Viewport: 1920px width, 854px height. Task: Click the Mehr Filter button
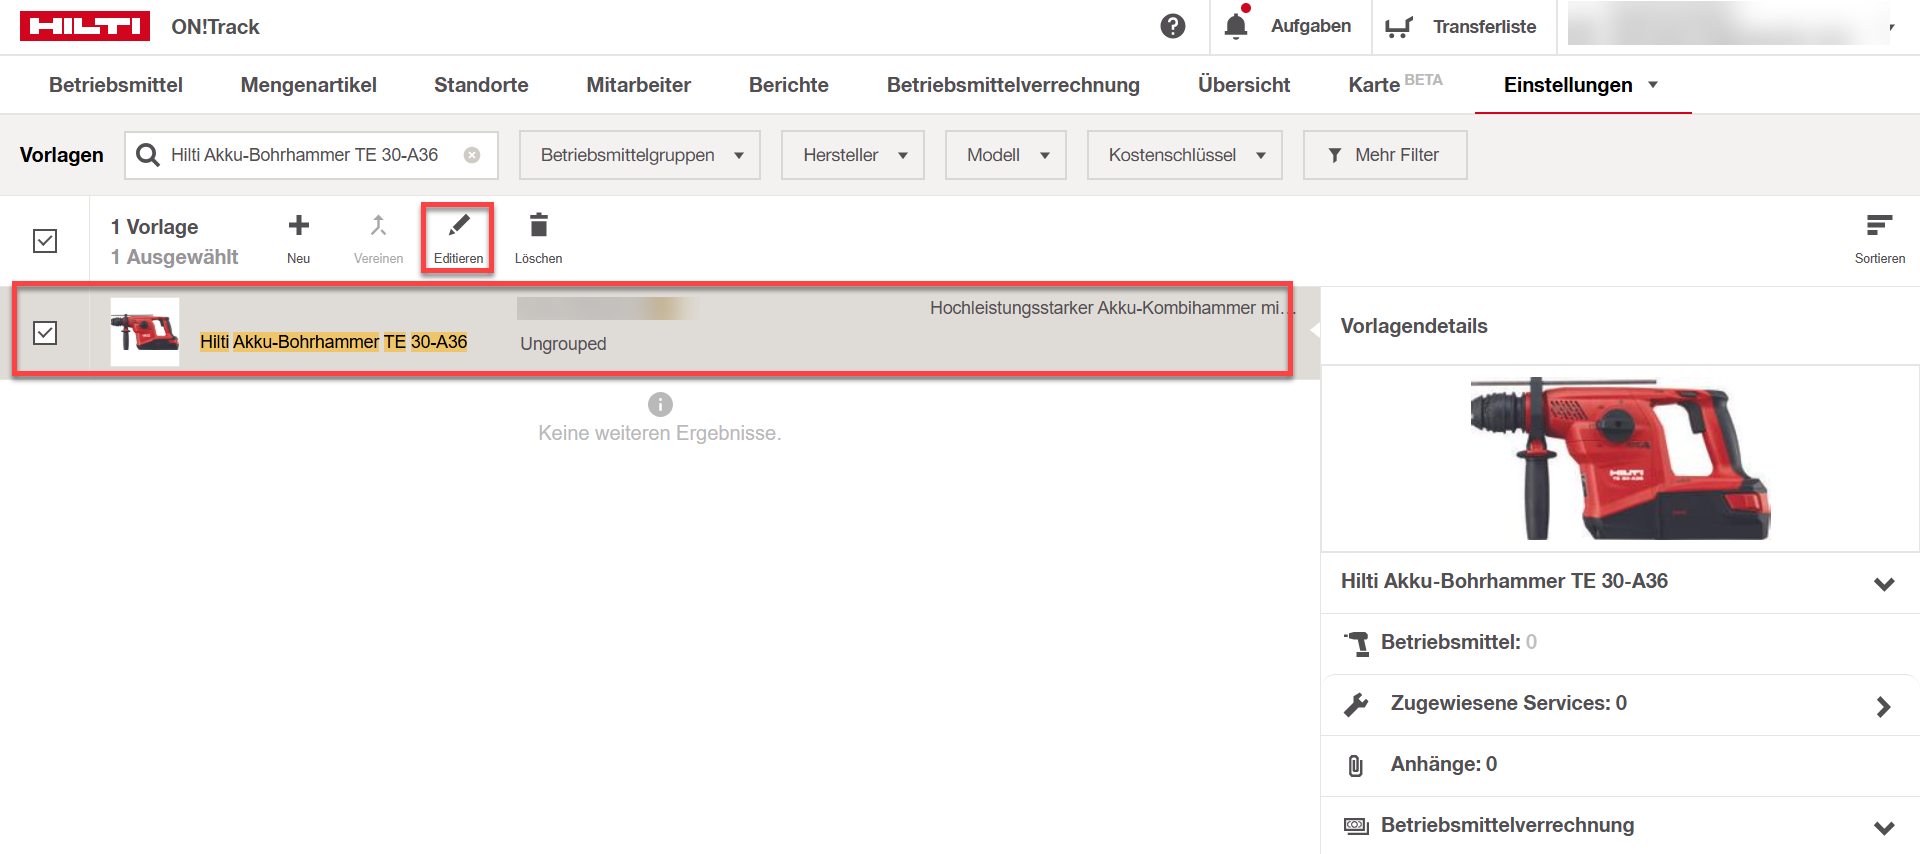pos(1385,155)
